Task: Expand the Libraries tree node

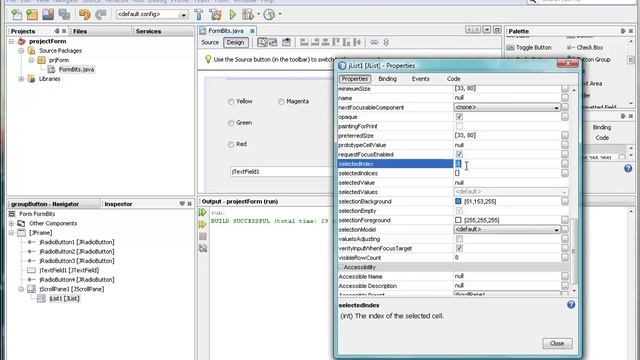Action: 21,79
